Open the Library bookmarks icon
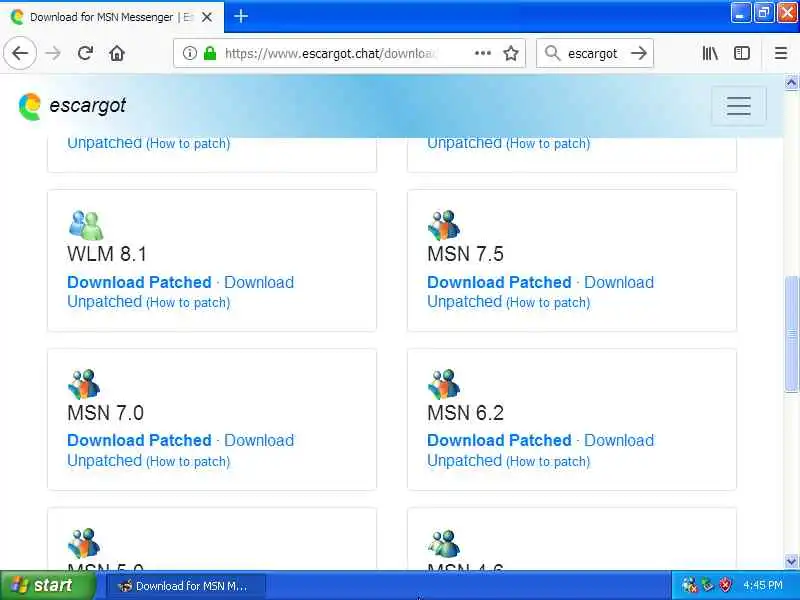This screenshot has height=600, width=800. 710,53
